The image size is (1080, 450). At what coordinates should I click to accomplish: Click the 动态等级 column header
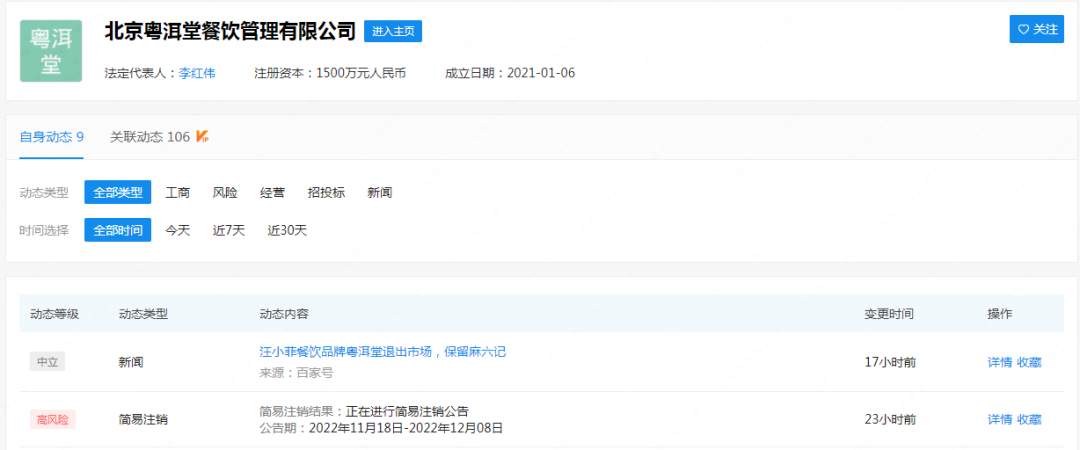click(54, 314)
